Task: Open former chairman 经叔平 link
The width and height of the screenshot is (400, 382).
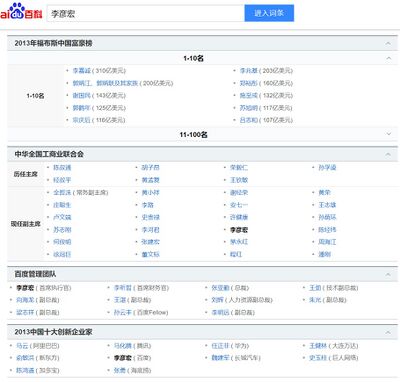Action: (x=62, y=180)
